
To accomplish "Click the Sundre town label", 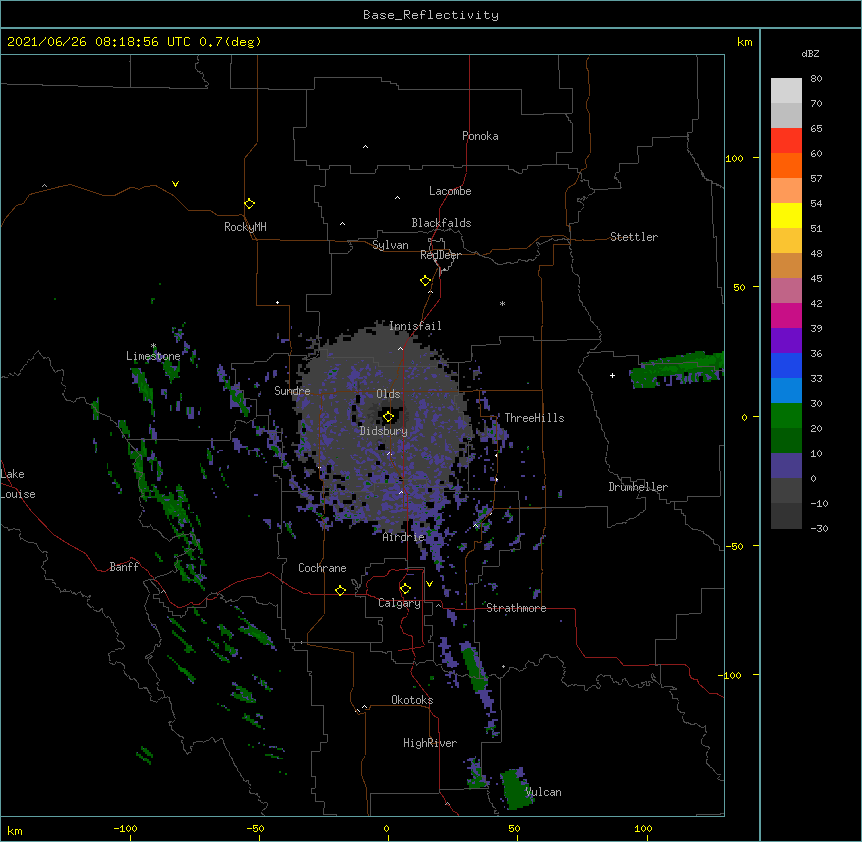I will (x=292, y=391).
